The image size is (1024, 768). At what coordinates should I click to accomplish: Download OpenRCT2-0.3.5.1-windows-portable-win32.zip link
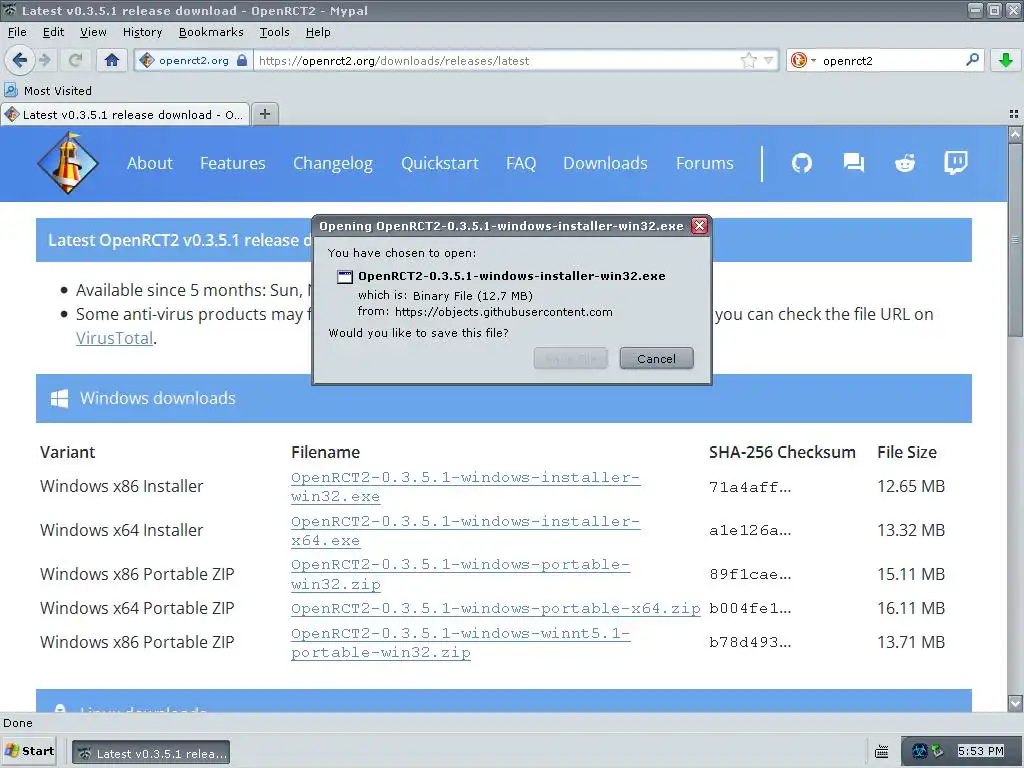pyautogui.click(x=460, y=575)
